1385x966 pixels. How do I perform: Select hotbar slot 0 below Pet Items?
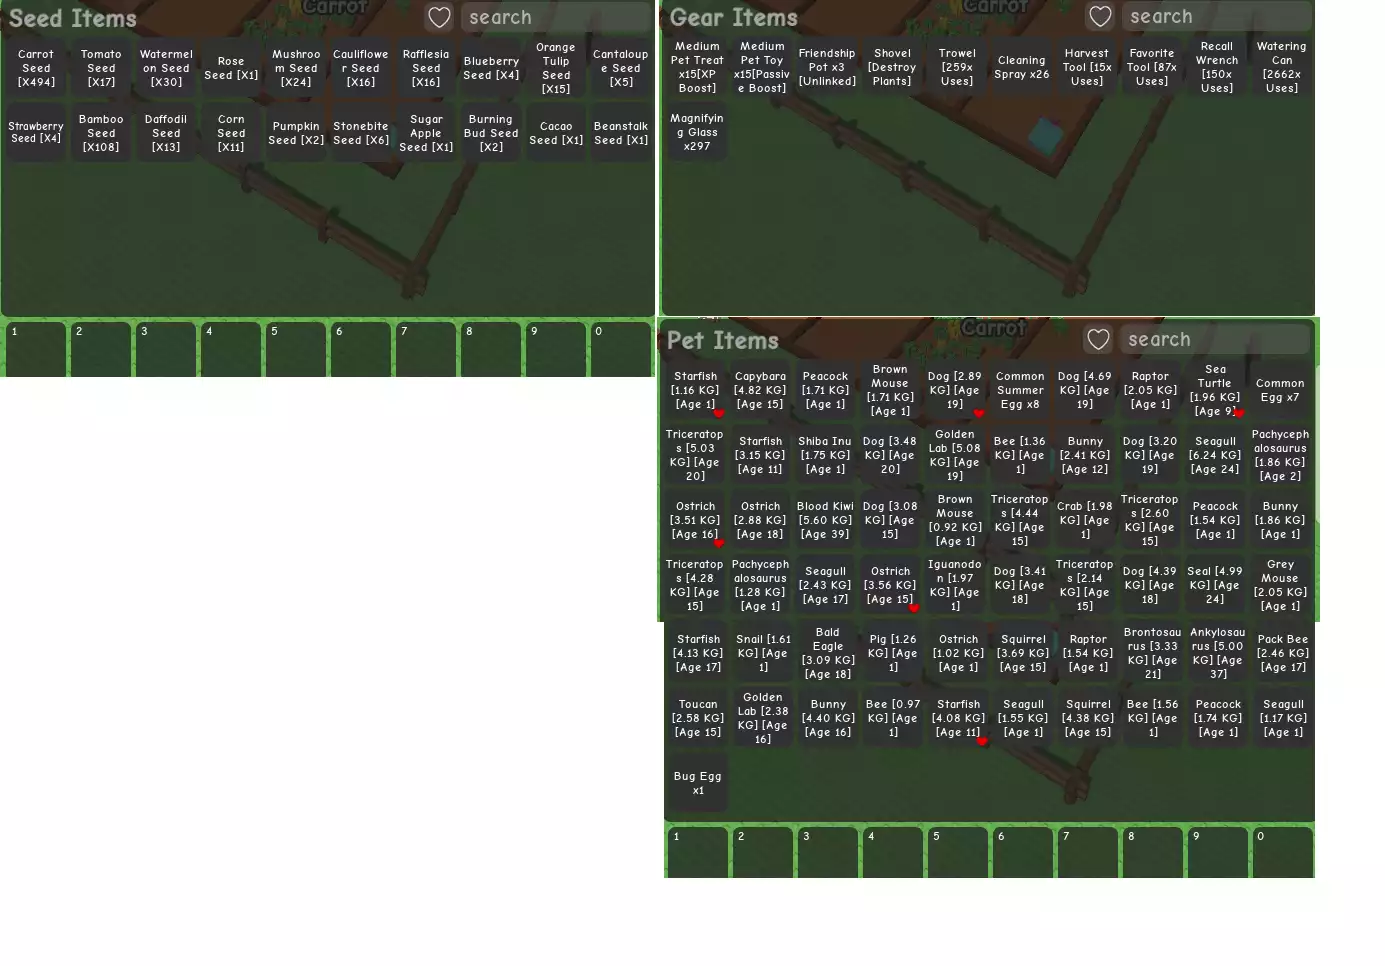[x=1282, y=853]
